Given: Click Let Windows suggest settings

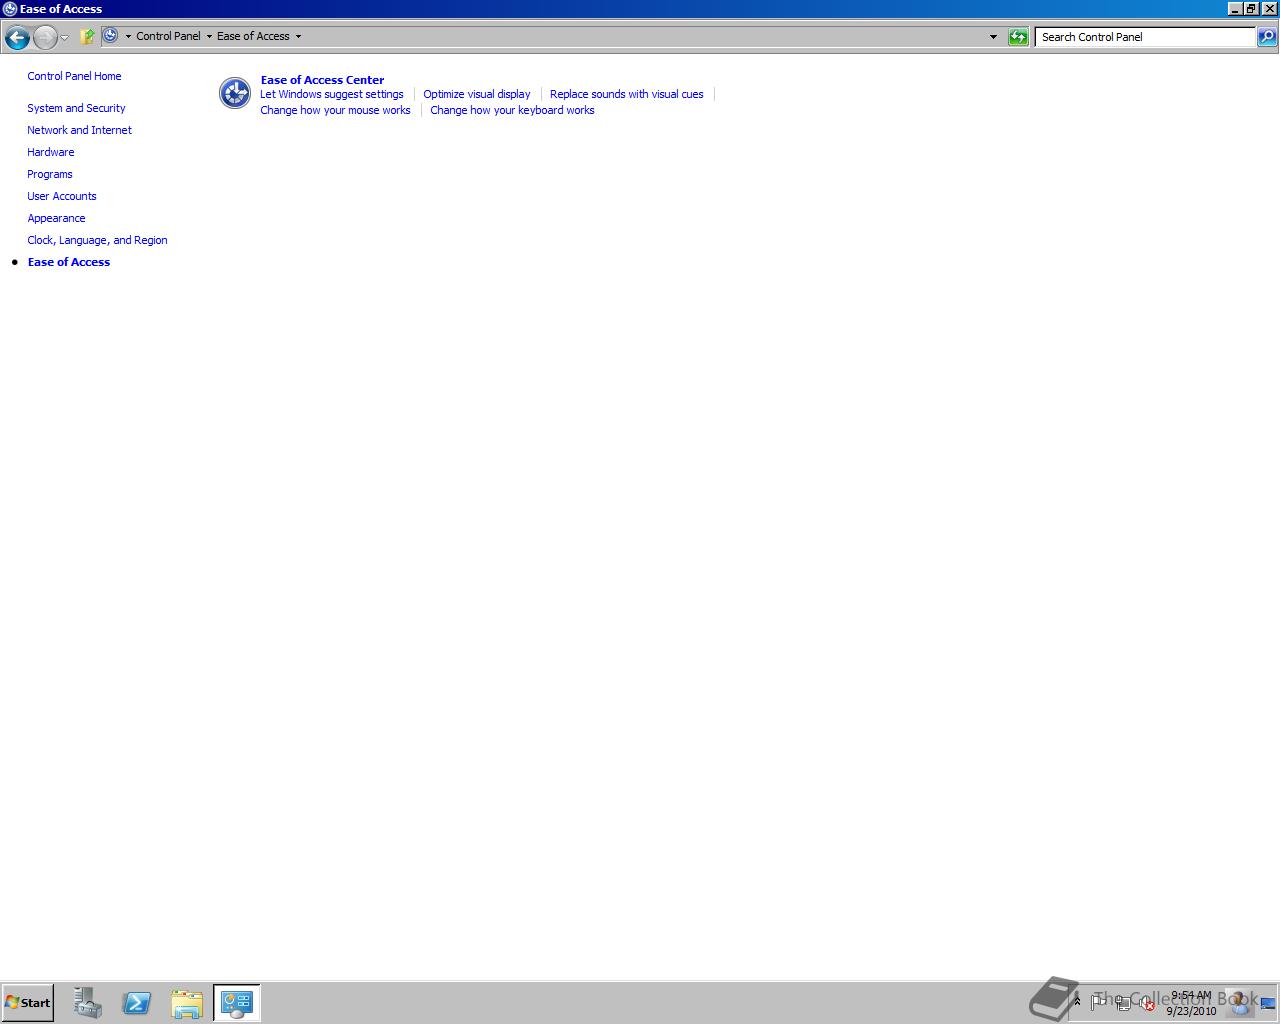Looking at the screenshot, I should coord(332,94).
